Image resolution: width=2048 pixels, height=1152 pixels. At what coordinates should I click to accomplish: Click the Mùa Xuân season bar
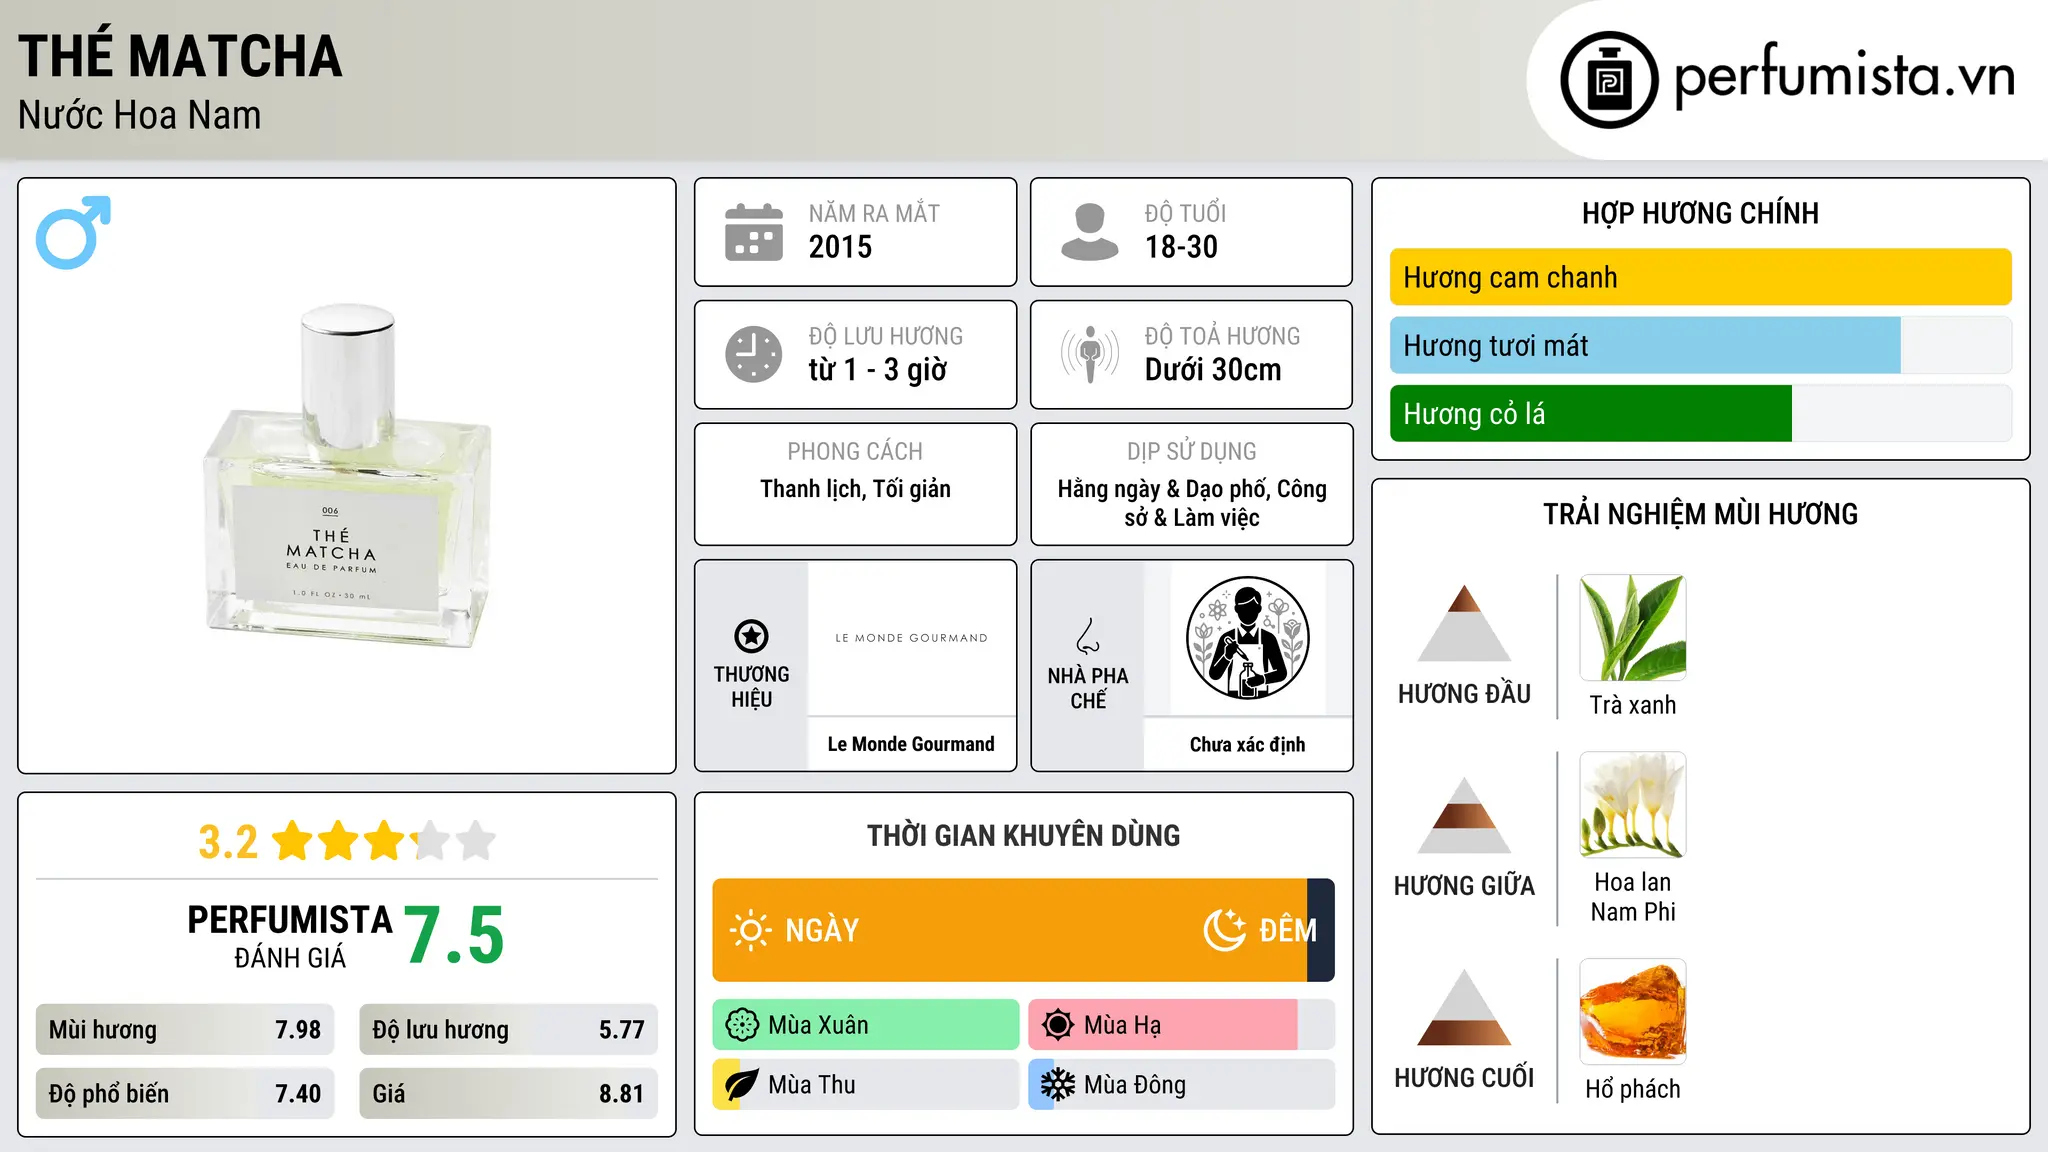866,1025
